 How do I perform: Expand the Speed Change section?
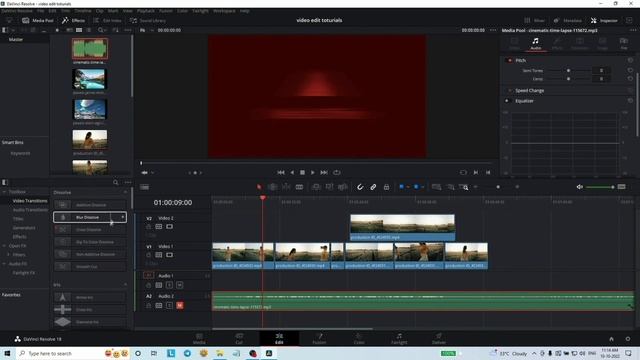(529, 91)
